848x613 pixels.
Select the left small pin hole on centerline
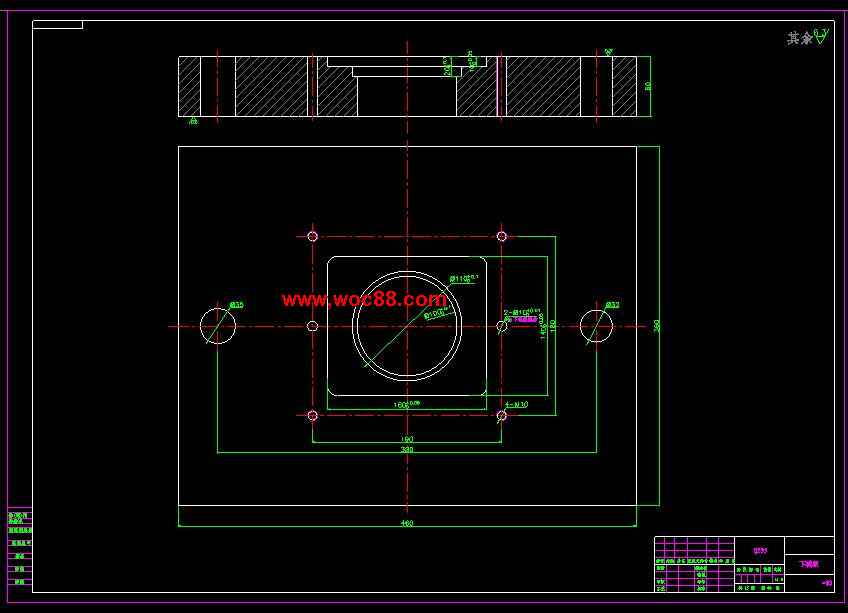(x=312, y=326)
